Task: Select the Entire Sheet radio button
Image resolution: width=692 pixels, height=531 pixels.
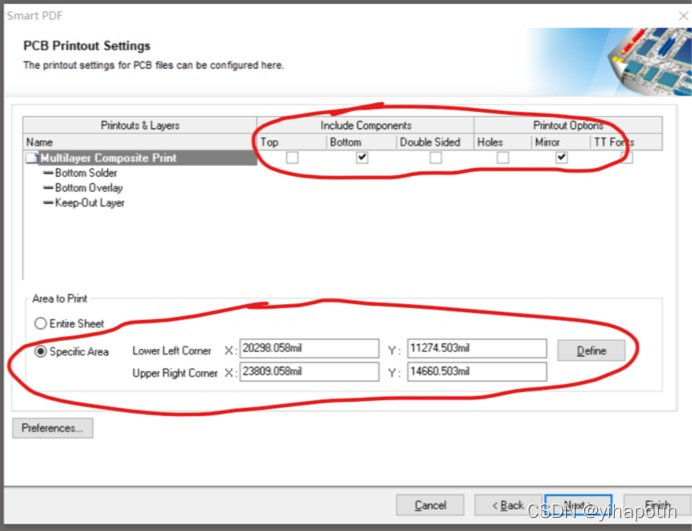Action: 40,324
